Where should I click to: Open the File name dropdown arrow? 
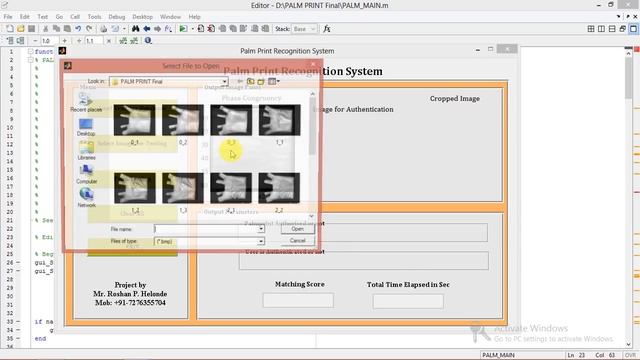click(x=261, y=229)
